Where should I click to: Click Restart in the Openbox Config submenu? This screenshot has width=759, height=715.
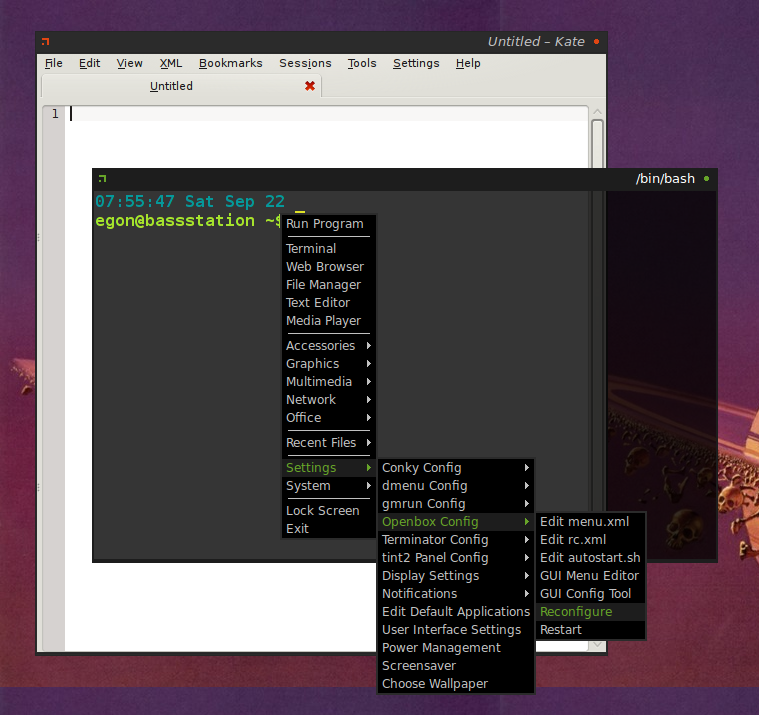click(591, 629)
